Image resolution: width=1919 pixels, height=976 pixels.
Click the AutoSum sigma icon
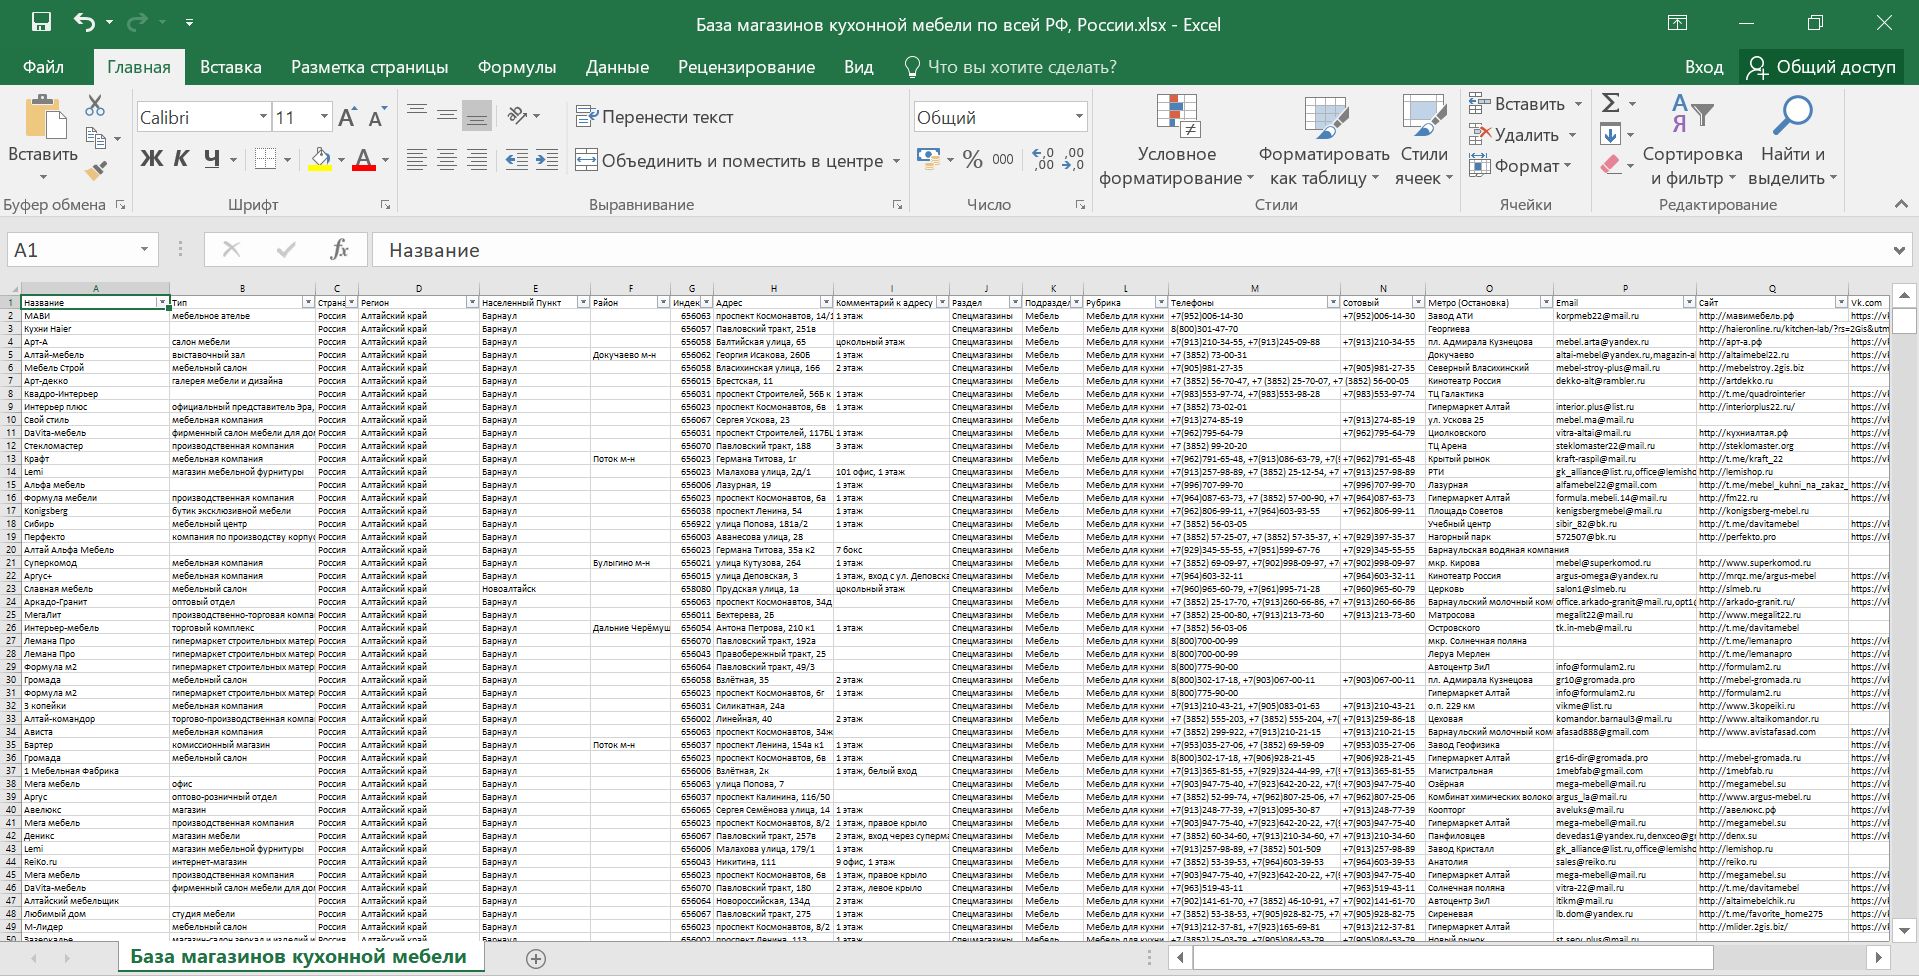tap(1610, 103)
